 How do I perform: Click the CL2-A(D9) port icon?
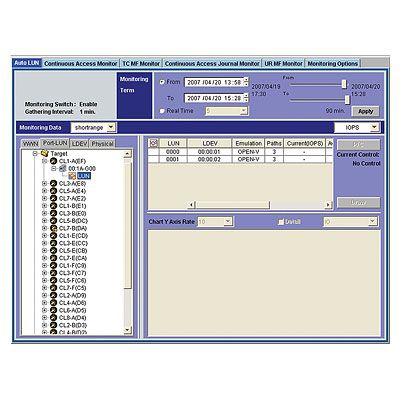53,295
